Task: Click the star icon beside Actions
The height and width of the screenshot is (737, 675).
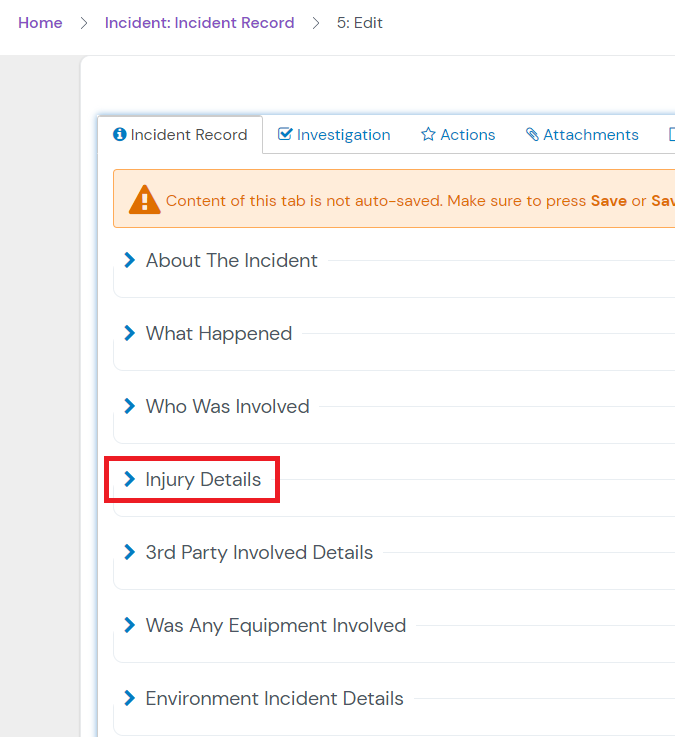Action: [428, 135]
